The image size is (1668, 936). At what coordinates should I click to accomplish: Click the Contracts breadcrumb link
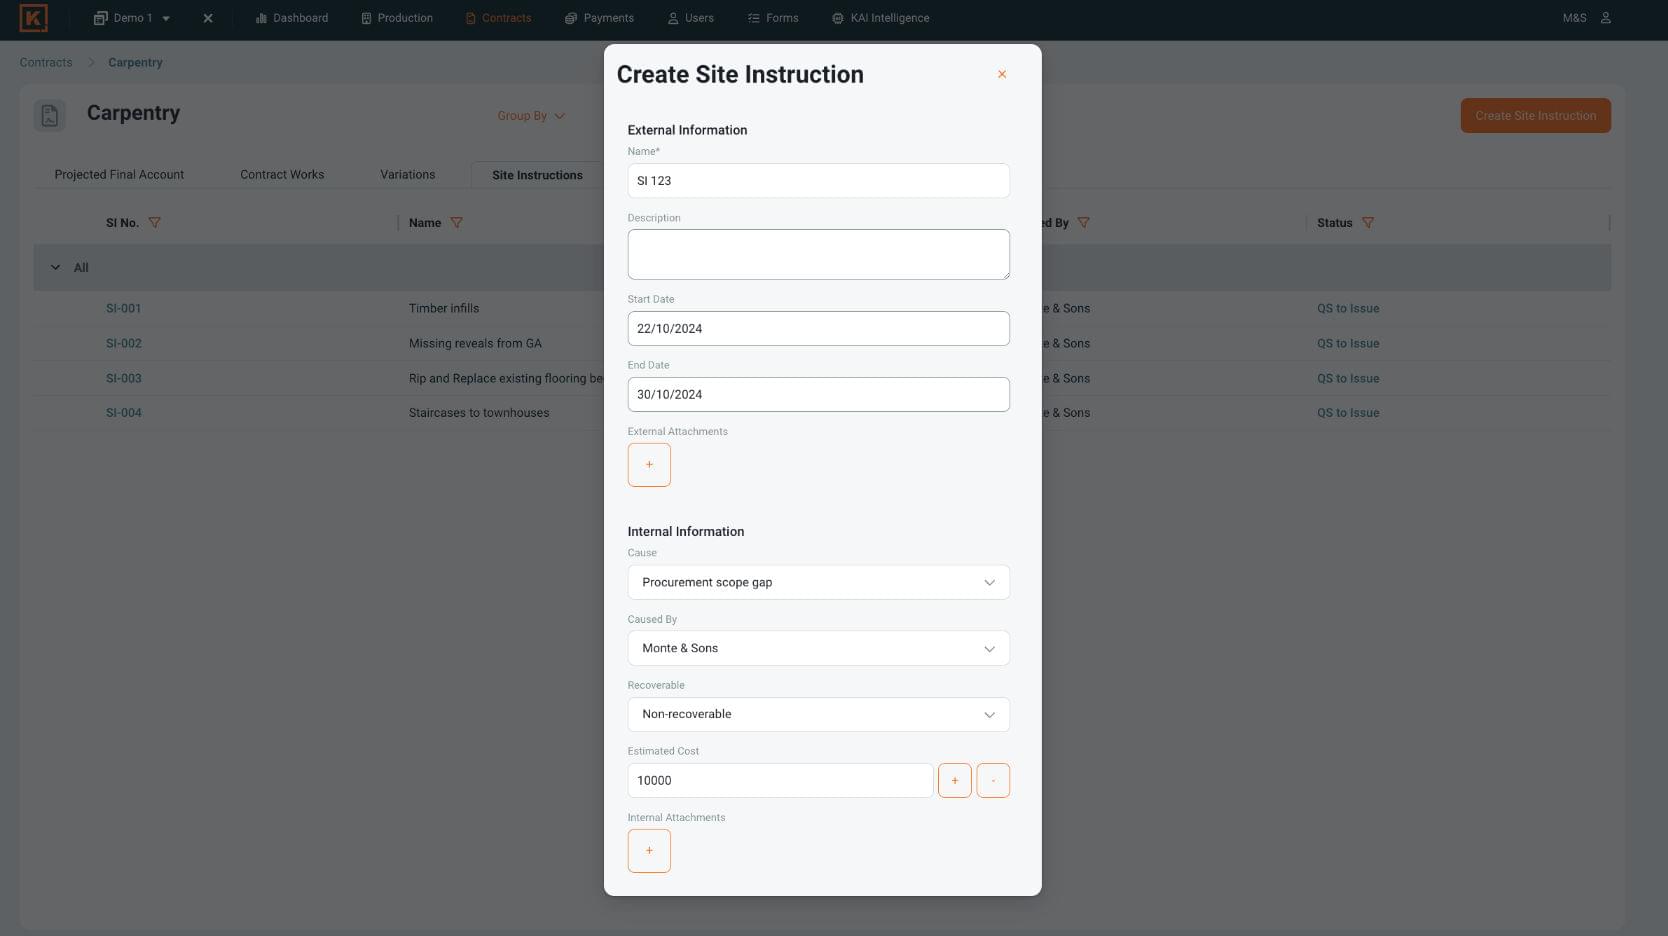click(x=46, y=63)
